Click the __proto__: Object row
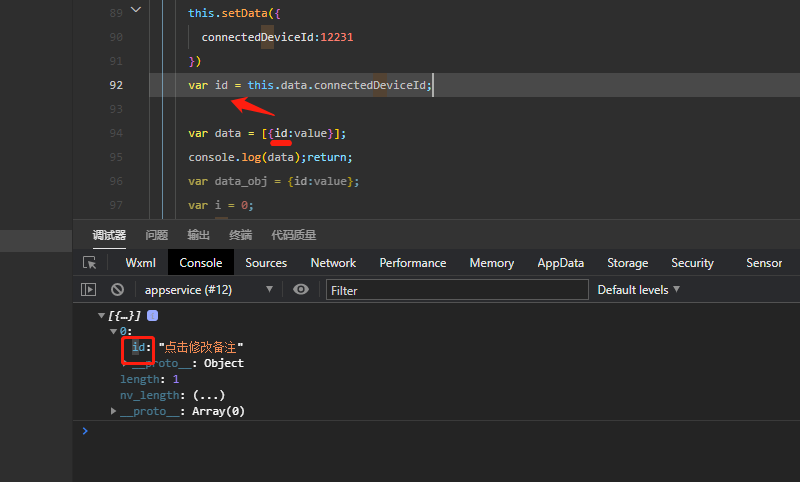800x482 pixels. [x=187, y=364]
